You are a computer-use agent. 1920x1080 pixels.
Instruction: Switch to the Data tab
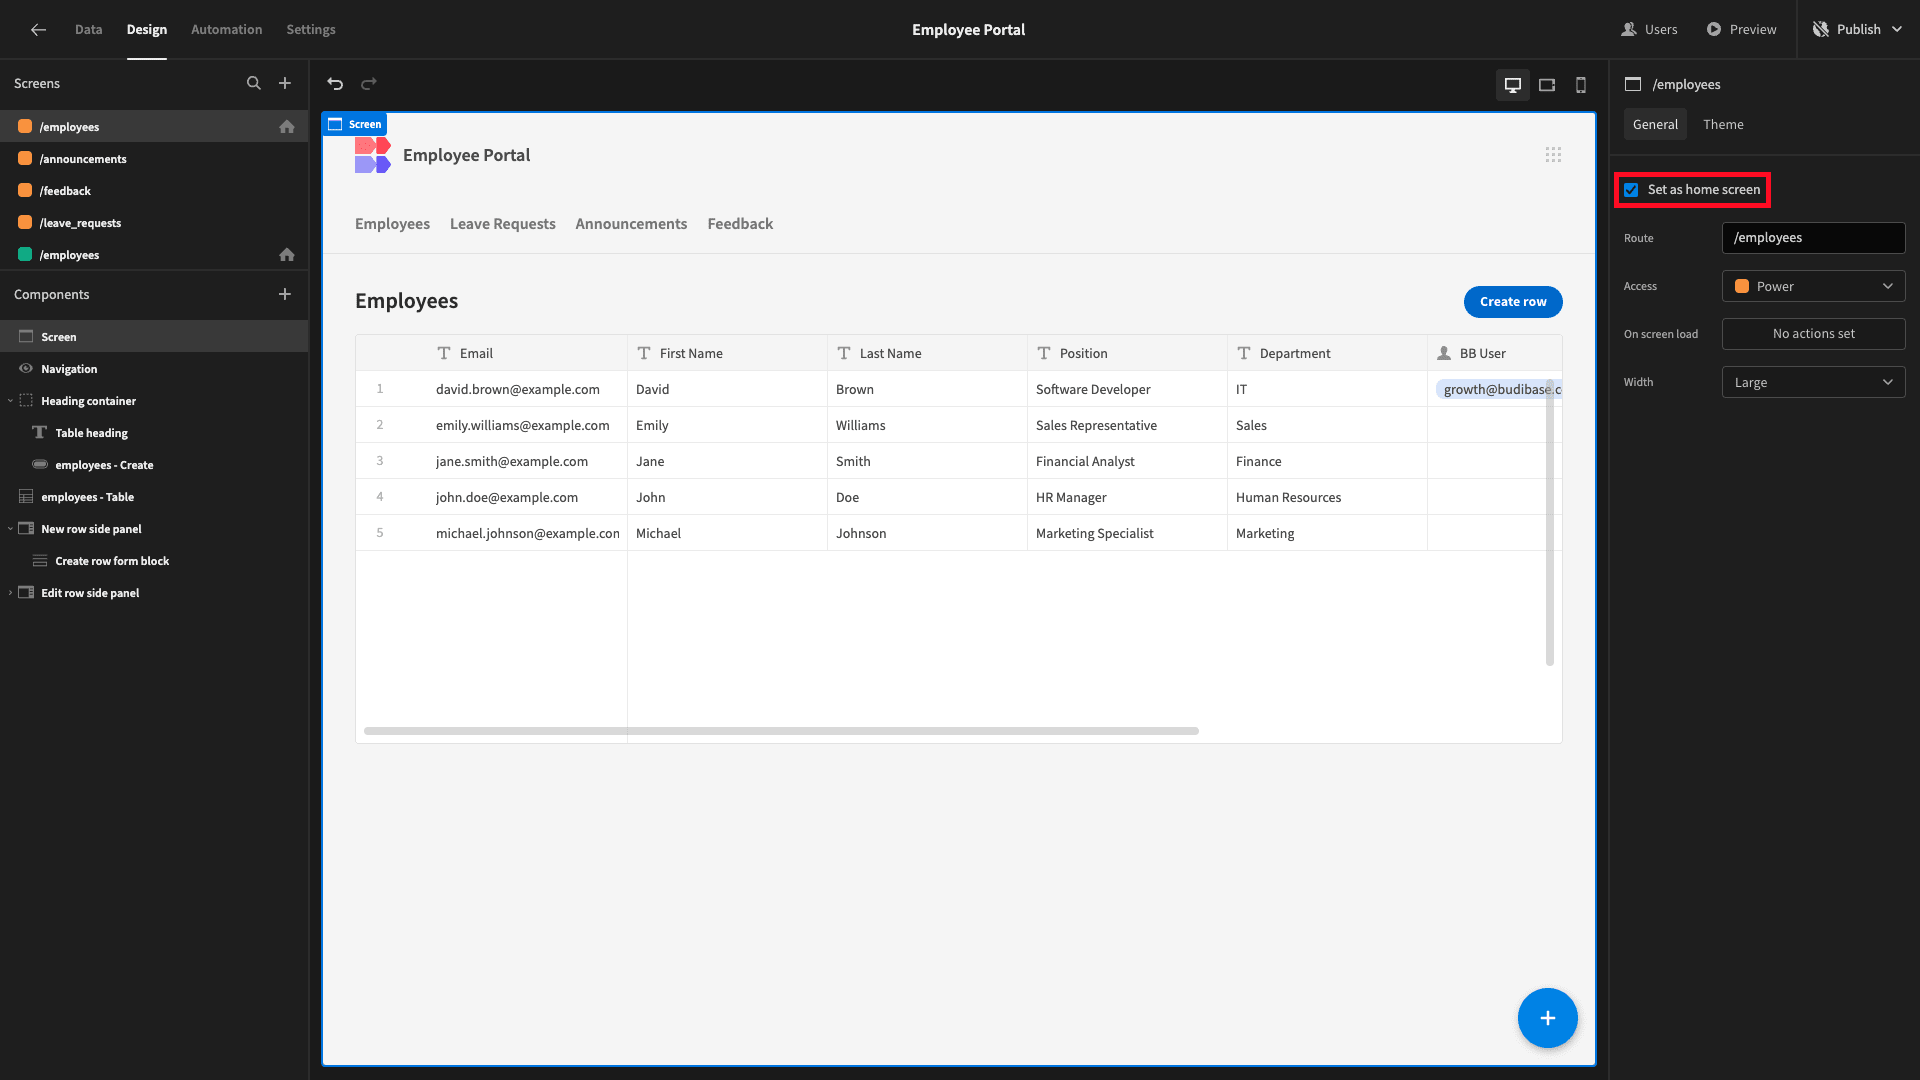(x=88, y=29)
